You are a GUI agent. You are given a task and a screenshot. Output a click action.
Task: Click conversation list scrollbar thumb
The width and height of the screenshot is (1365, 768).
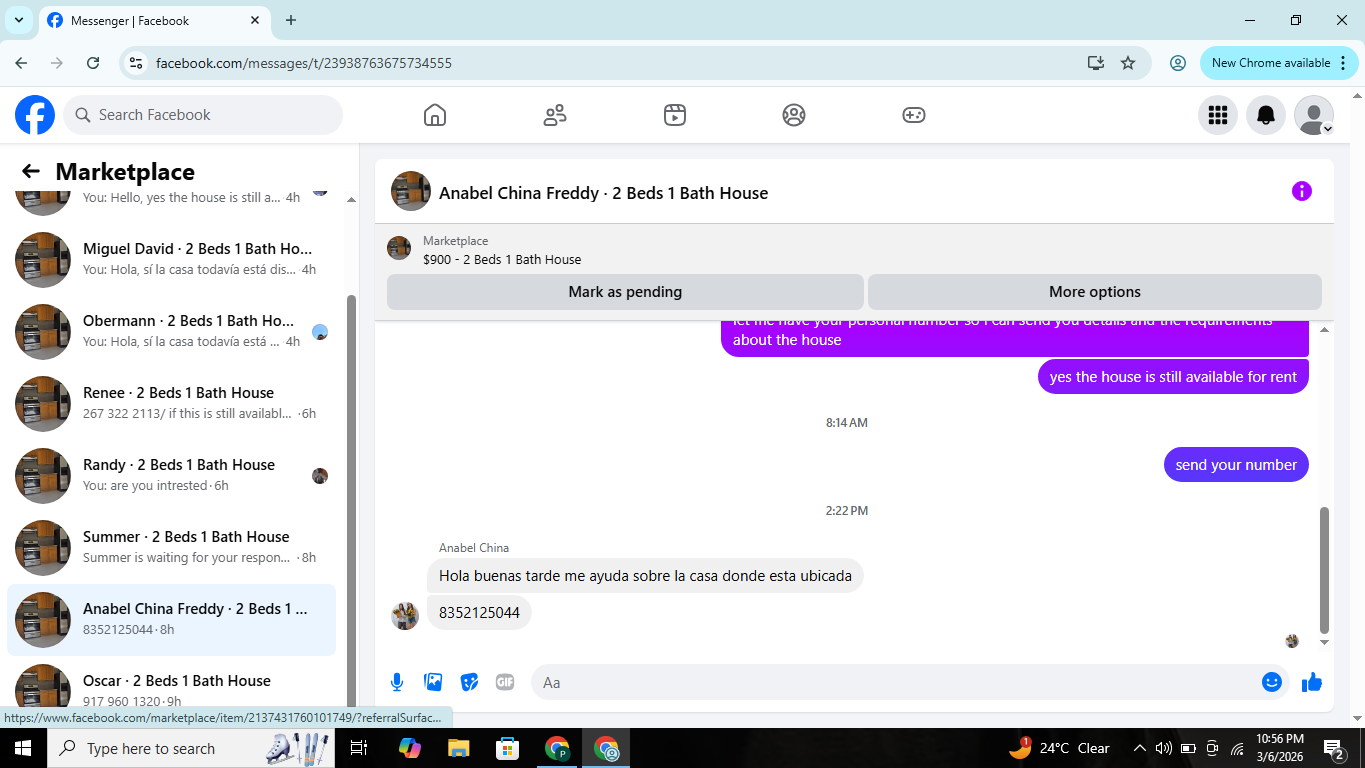pyautogui.click(x=351, y=500)
